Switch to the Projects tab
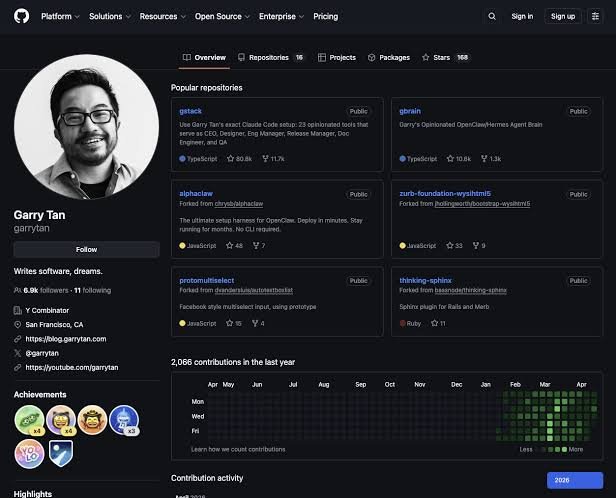The height and width of the screenshot is (498, 616). 337,57
